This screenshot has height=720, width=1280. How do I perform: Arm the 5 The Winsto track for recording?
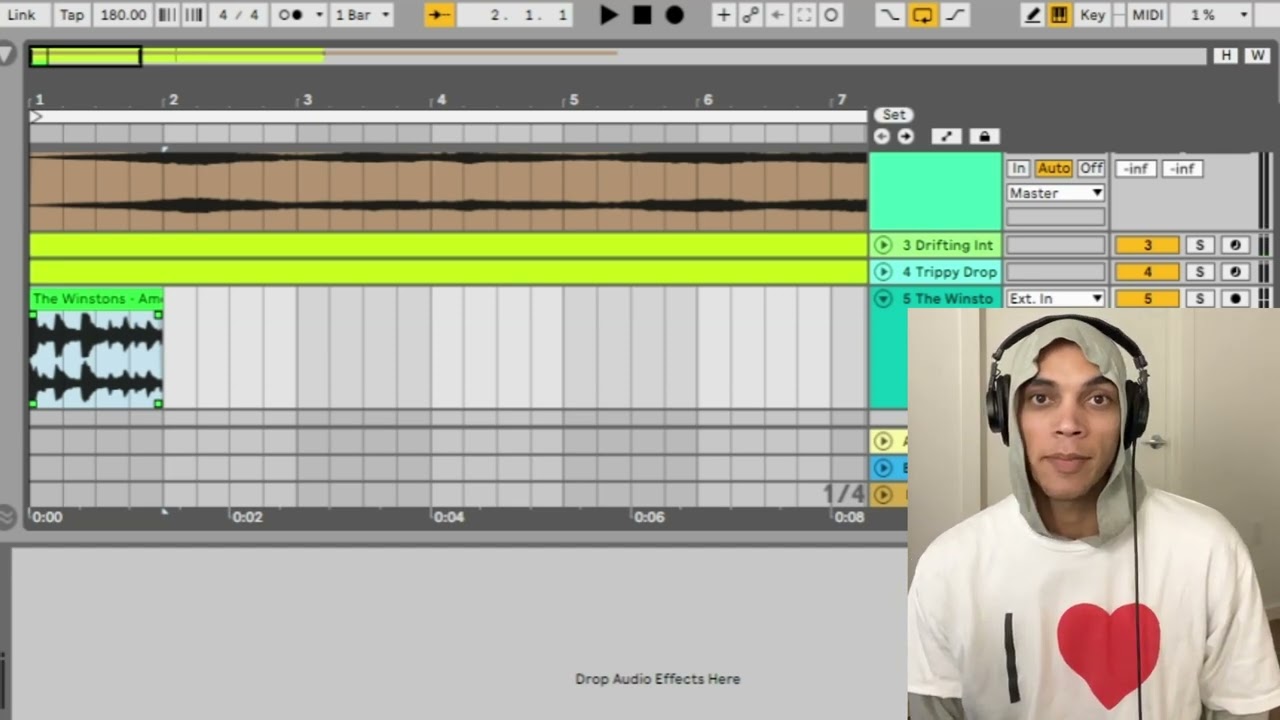point(1235,298)
